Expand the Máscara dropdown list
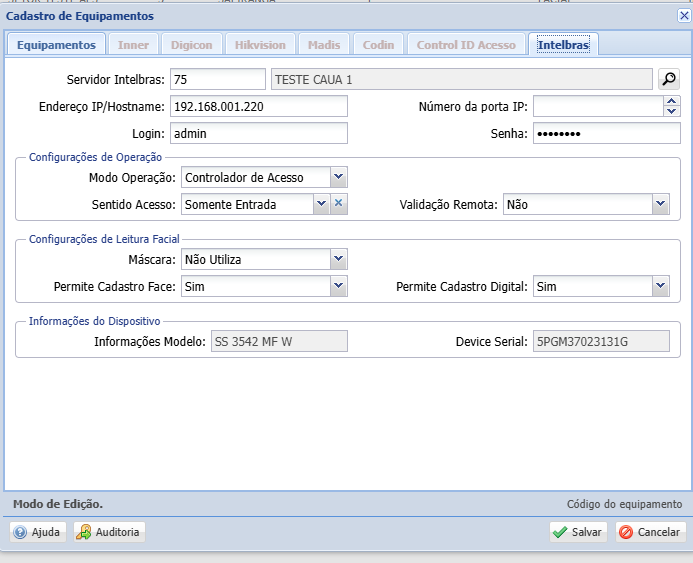 click(338, 260)
